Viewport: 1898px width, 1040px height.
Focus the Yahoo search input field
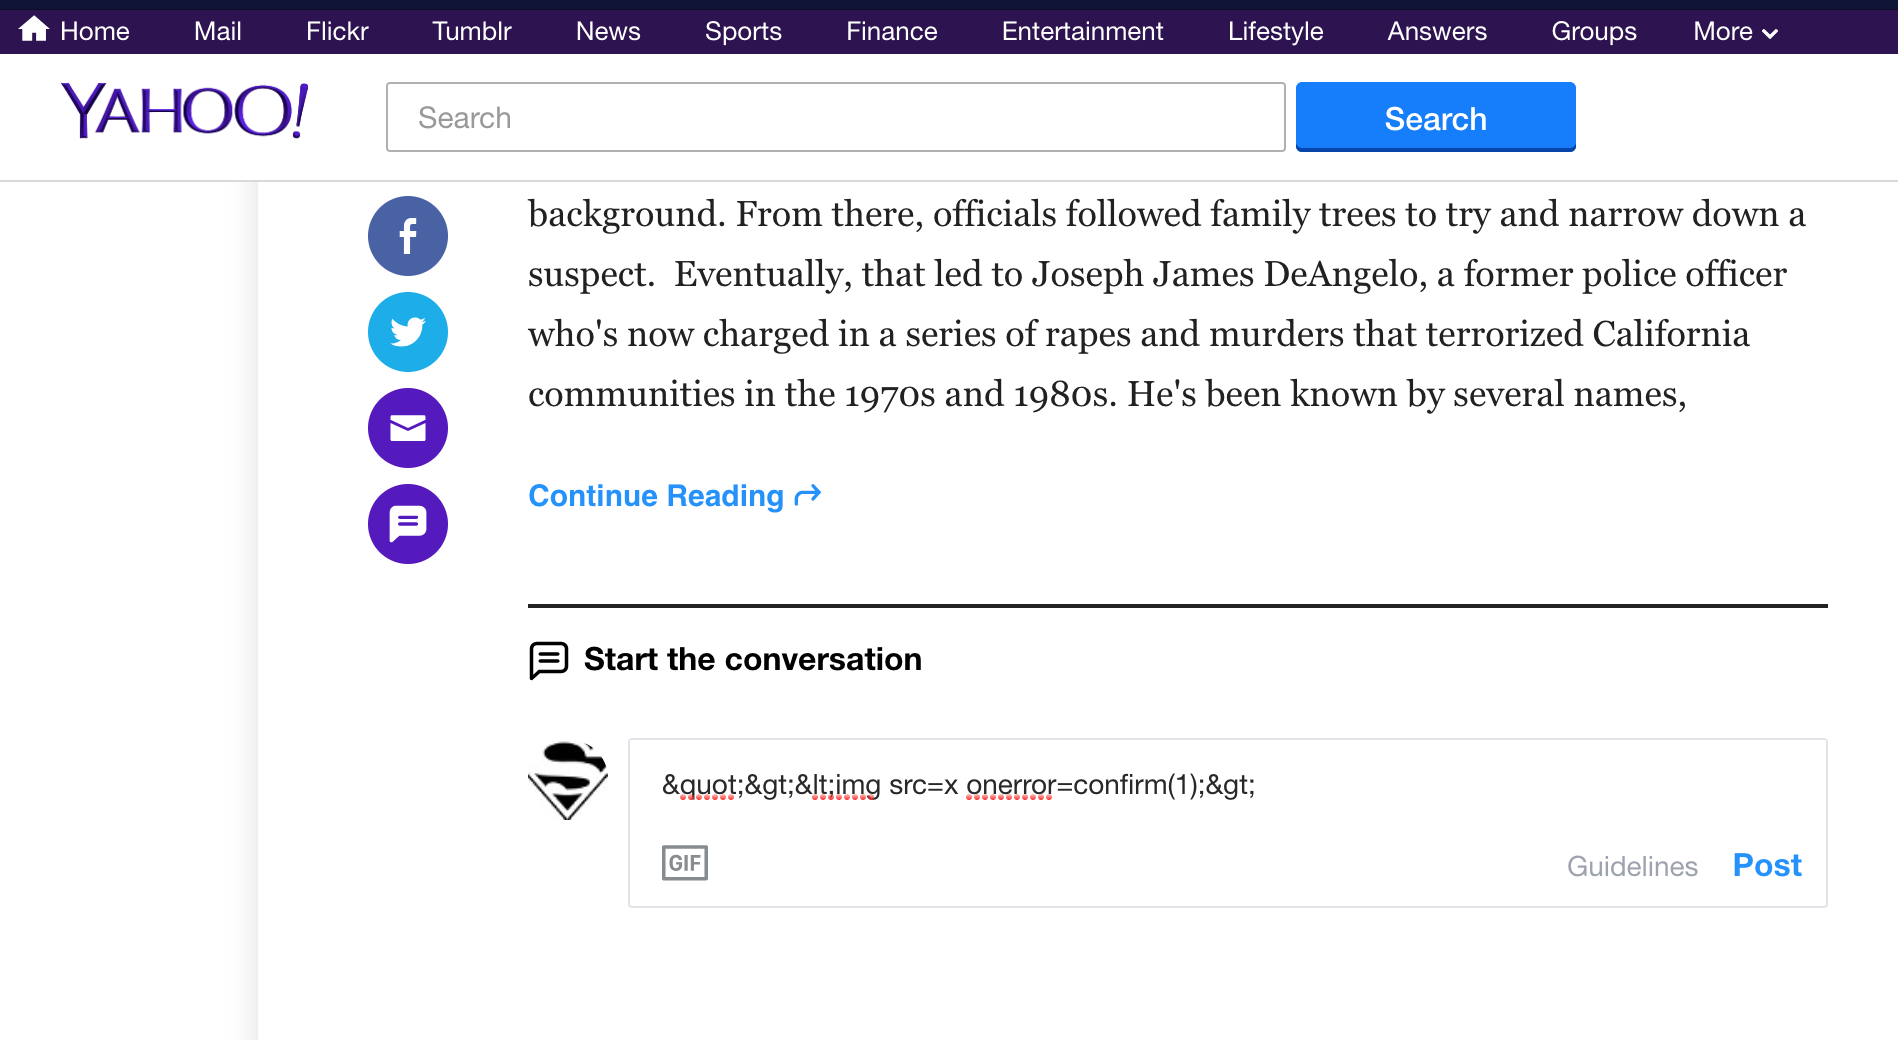836,117
